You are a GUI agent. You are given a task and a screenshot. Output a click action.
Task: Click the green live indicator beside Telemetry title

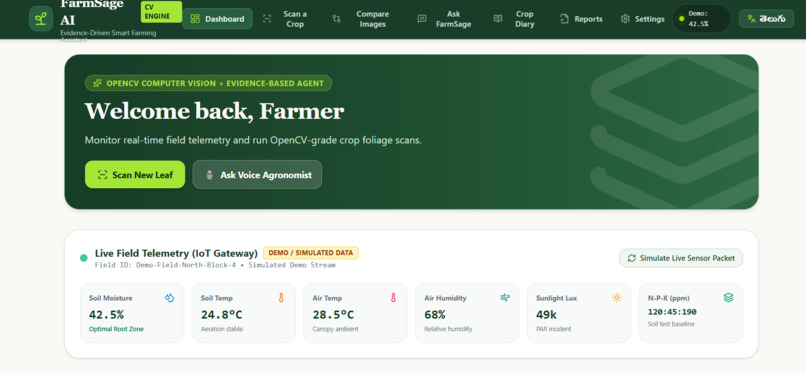[84, 258]
